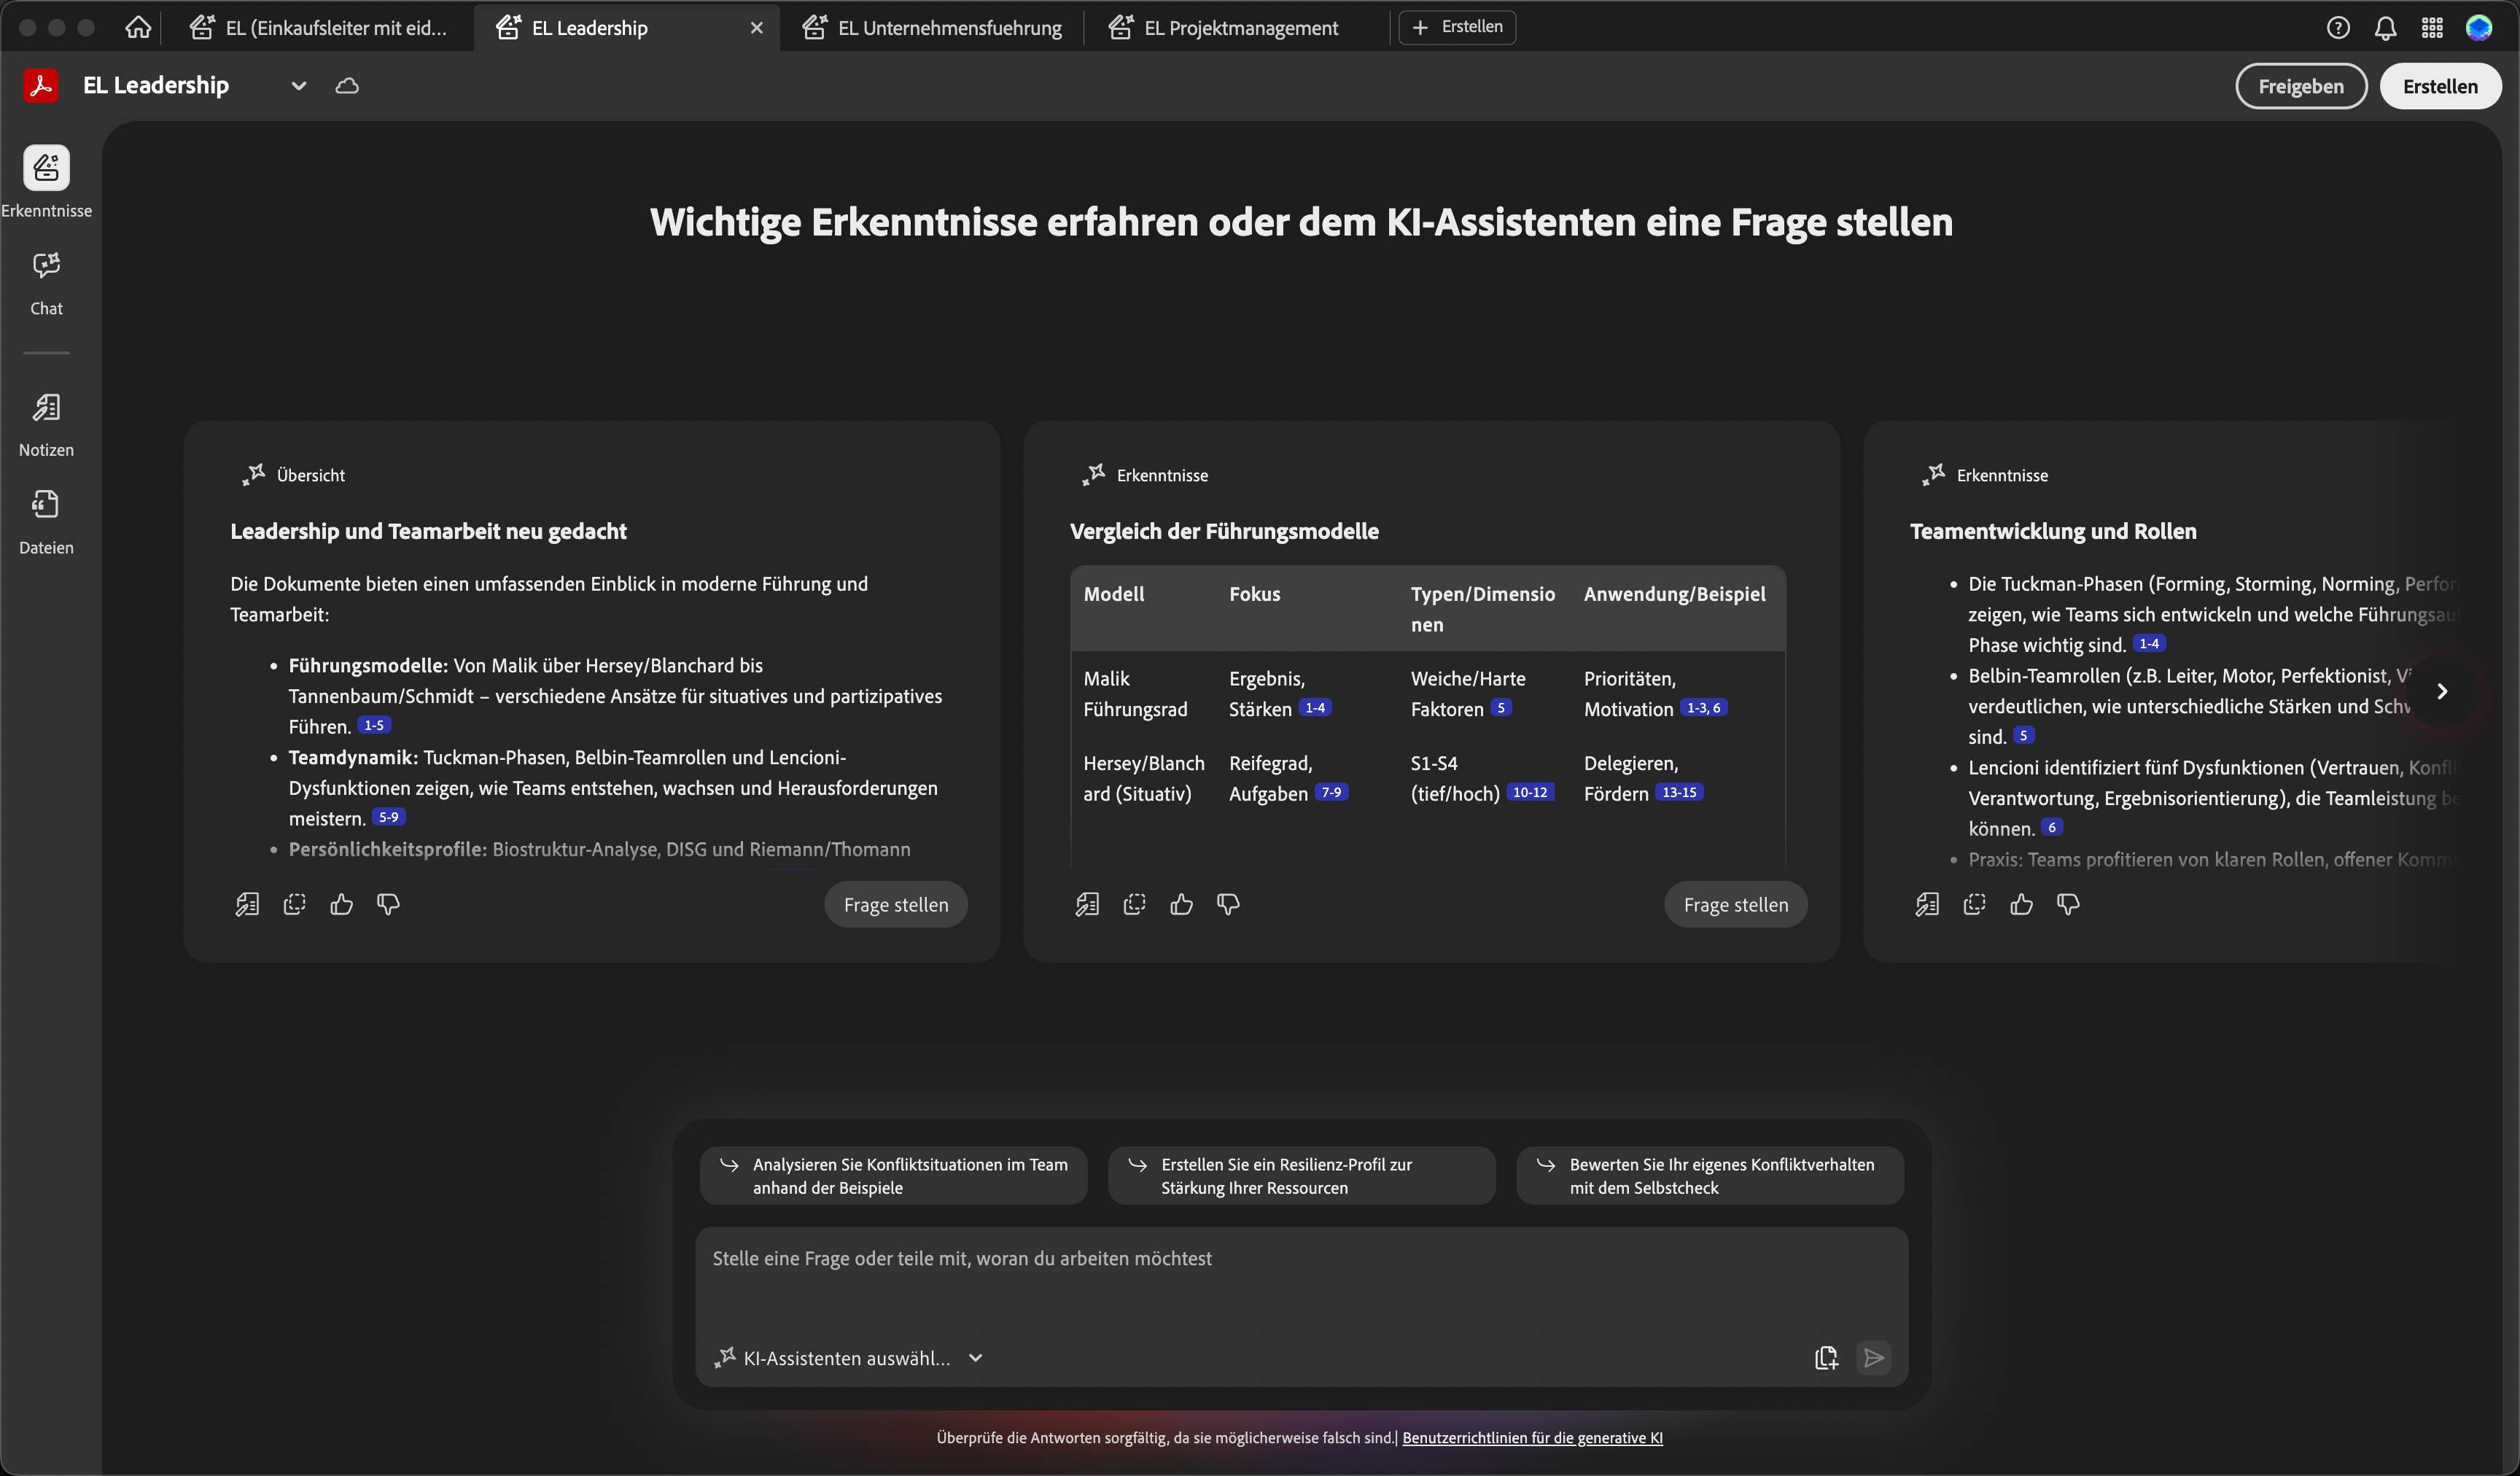
Task: Save the Übersicht card to notes
Action: click(247, 904)
